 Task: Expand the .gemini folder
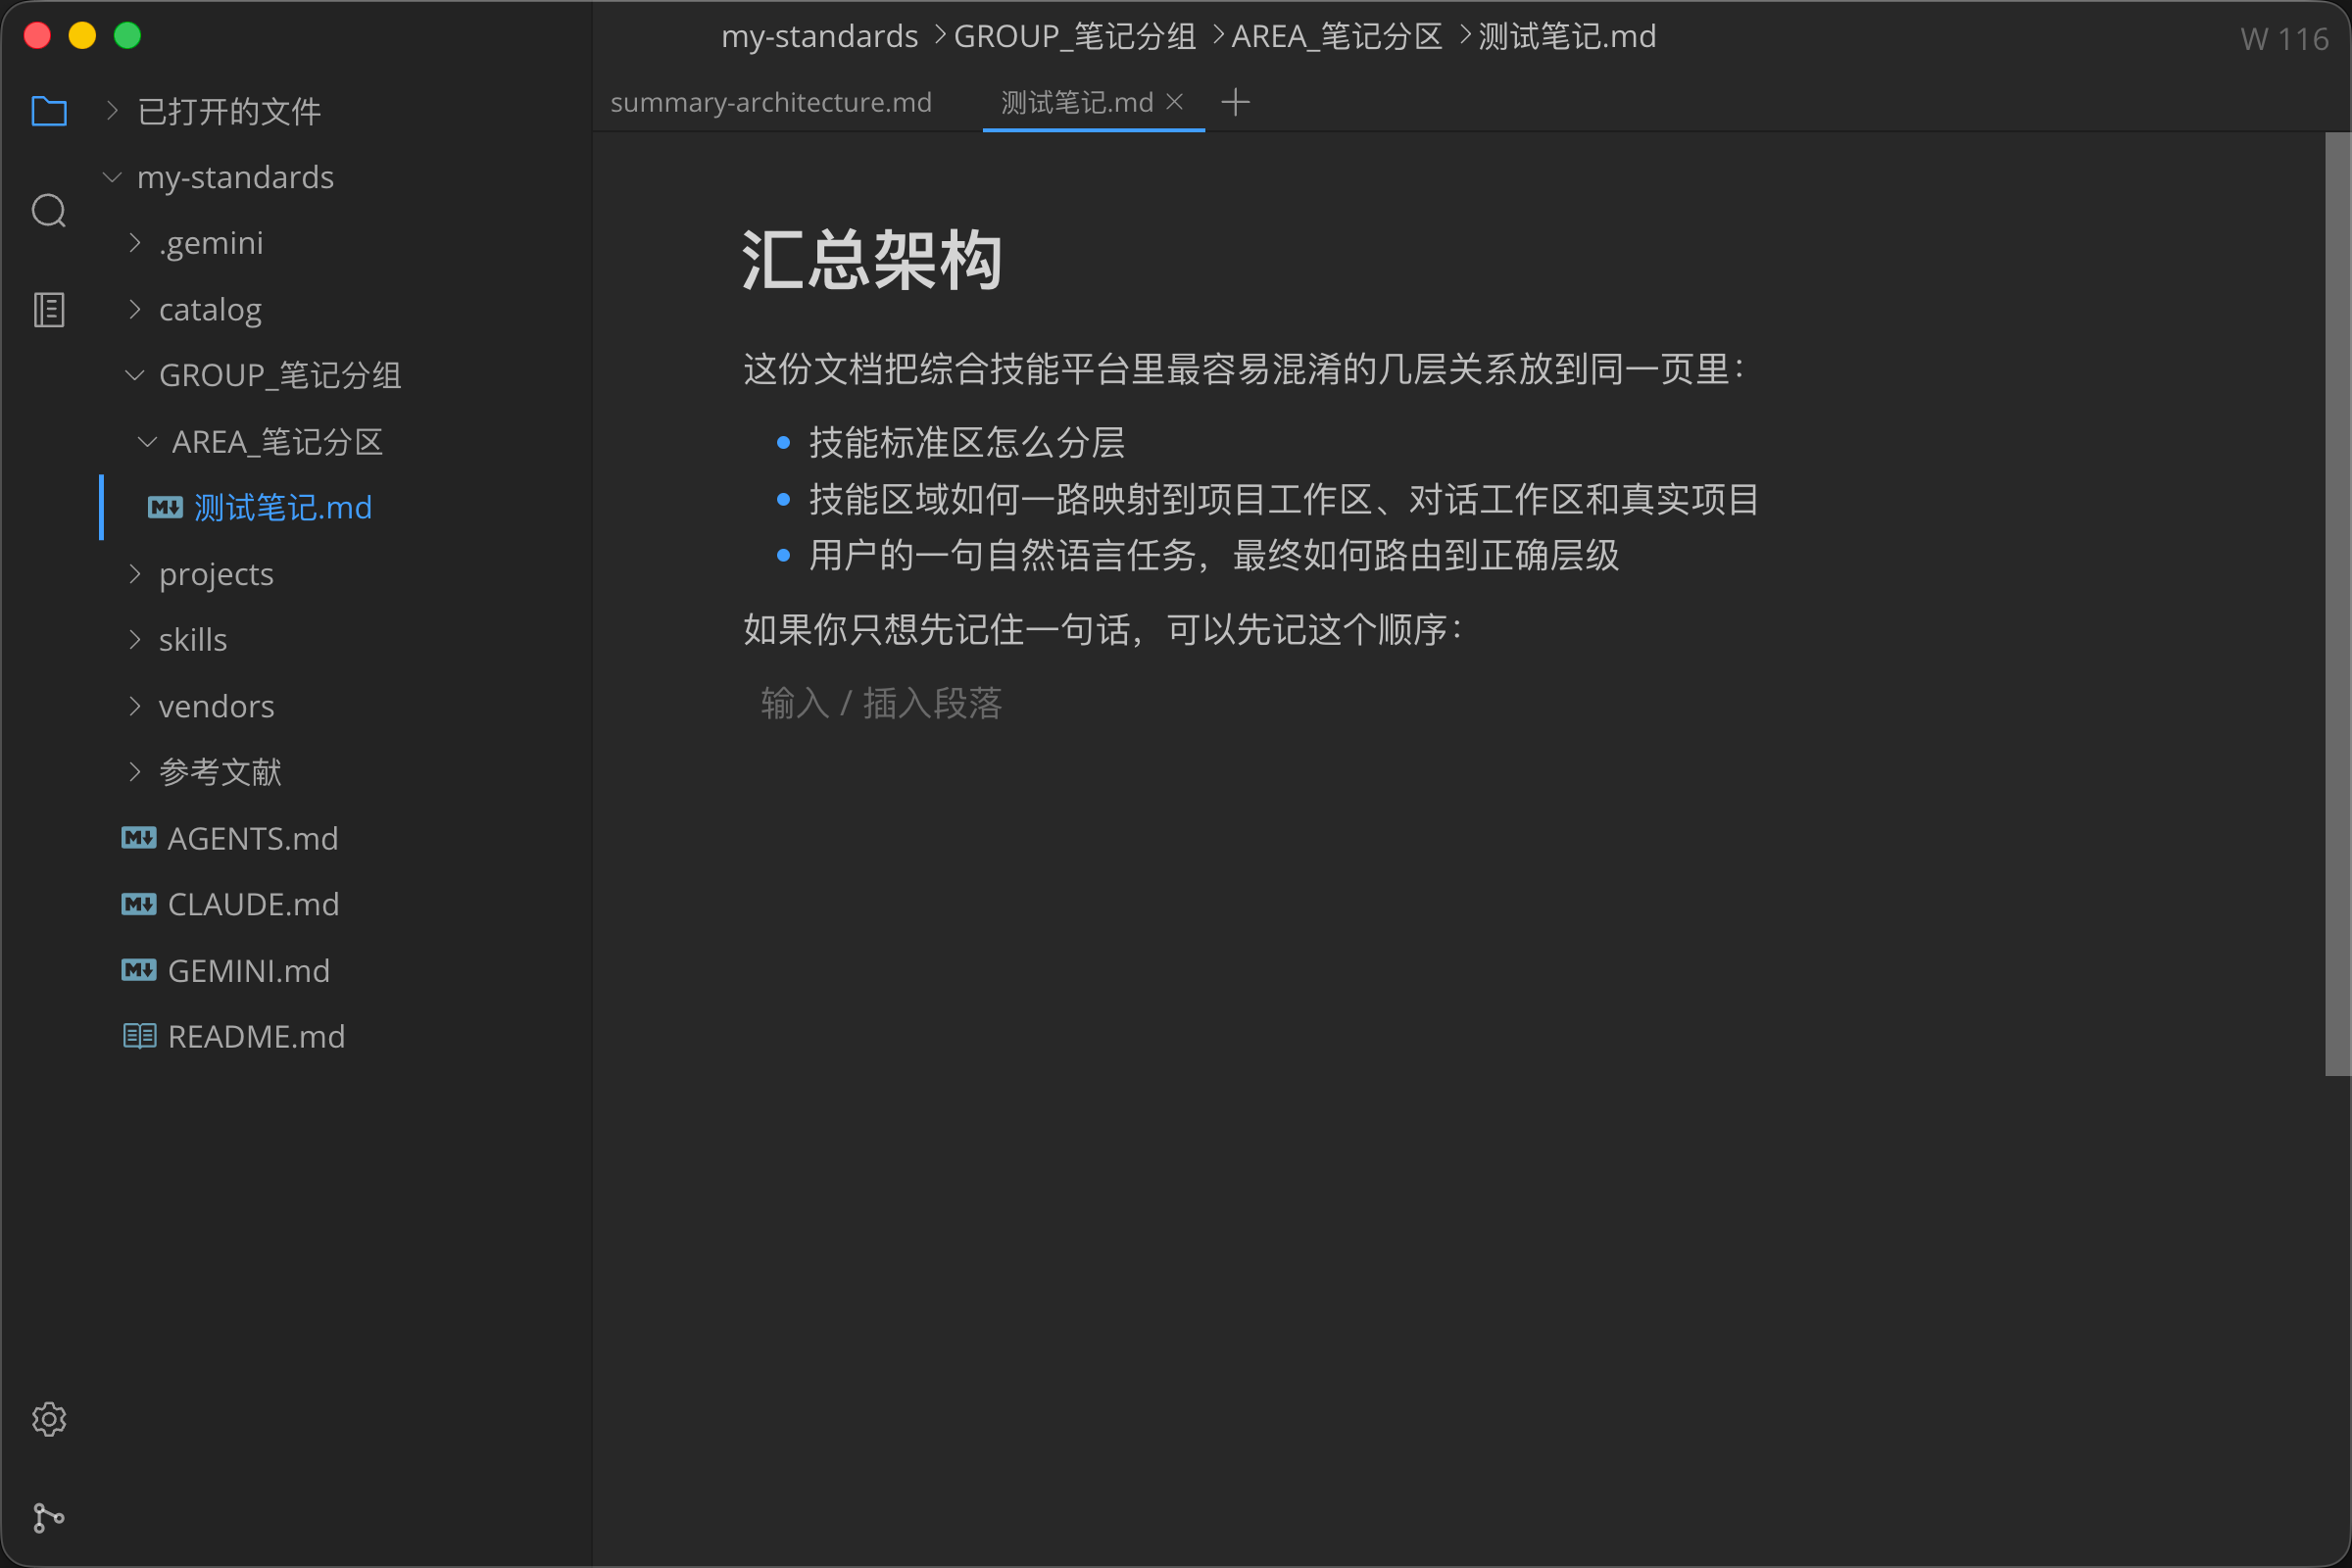pyautogui.click(x=134, y=243)
